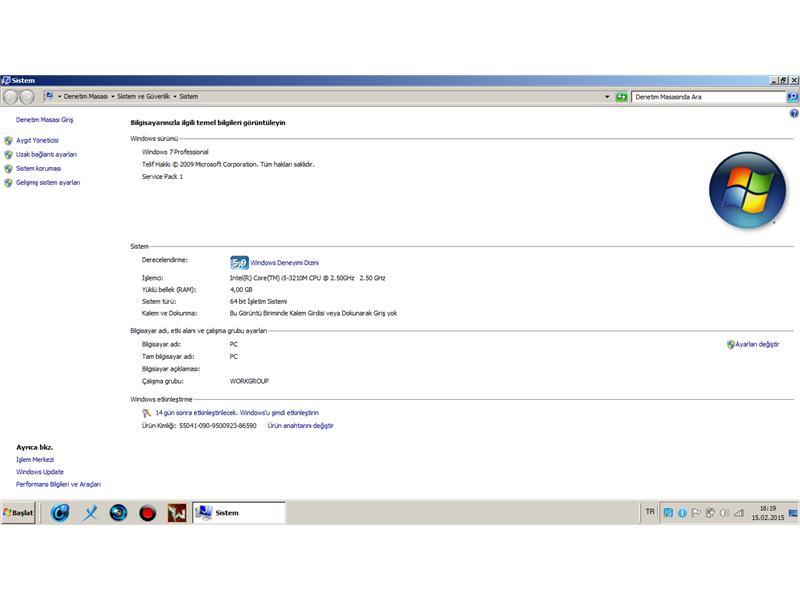
Task: Click the shield-like tray icon before volume
Action: (x=710, y=513)
